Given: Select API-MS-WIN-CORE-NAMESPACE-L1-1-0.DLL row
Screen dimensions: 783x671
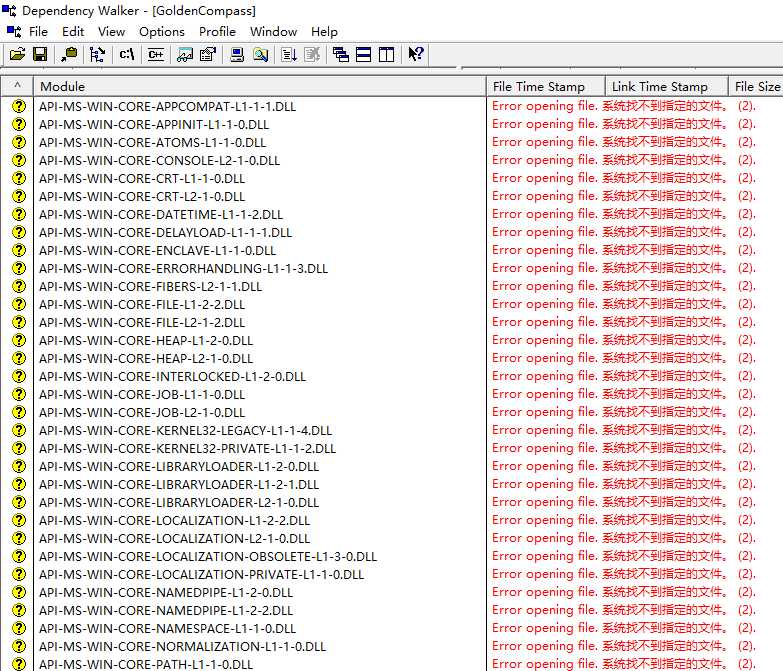Looking at the screenshot, I should point(392,628).
